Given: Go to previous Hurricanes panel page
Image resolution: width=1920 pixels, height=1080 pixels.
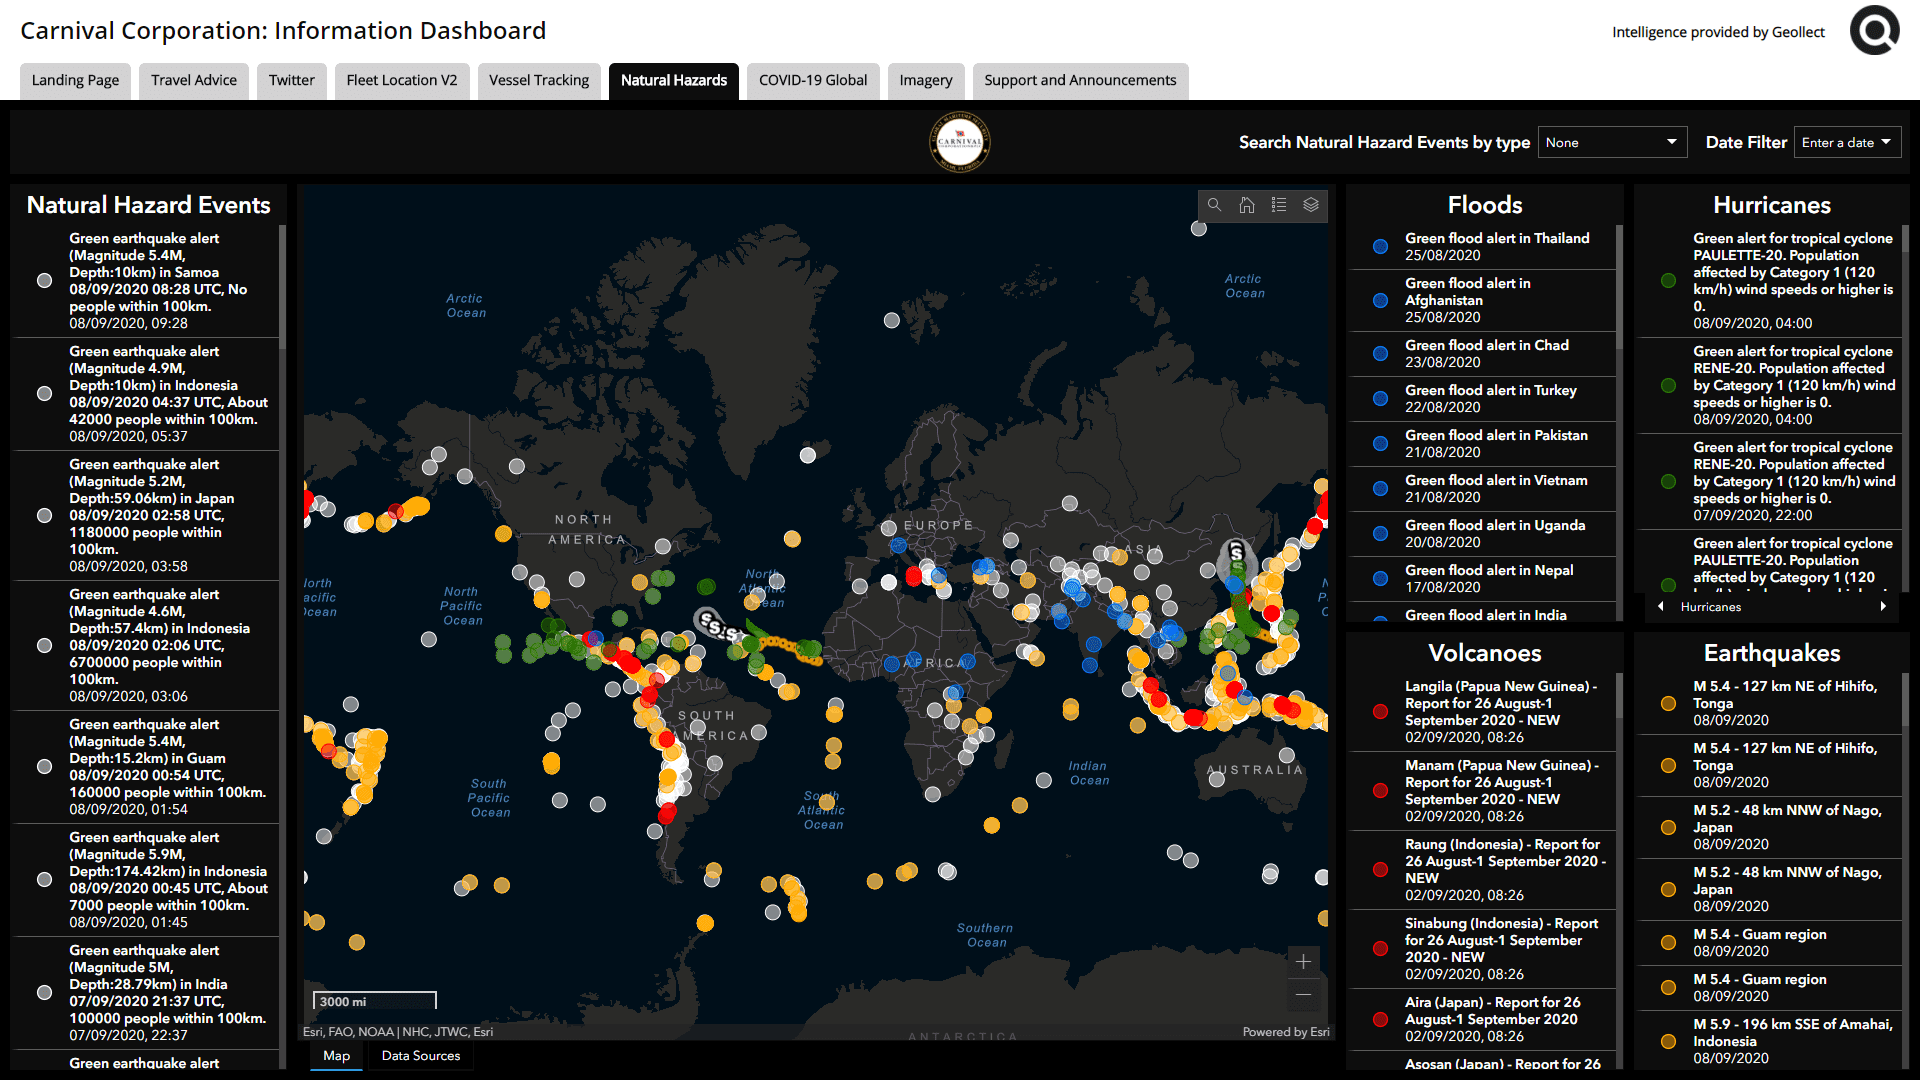Looking at the screenshot, I should point(1661,607).
